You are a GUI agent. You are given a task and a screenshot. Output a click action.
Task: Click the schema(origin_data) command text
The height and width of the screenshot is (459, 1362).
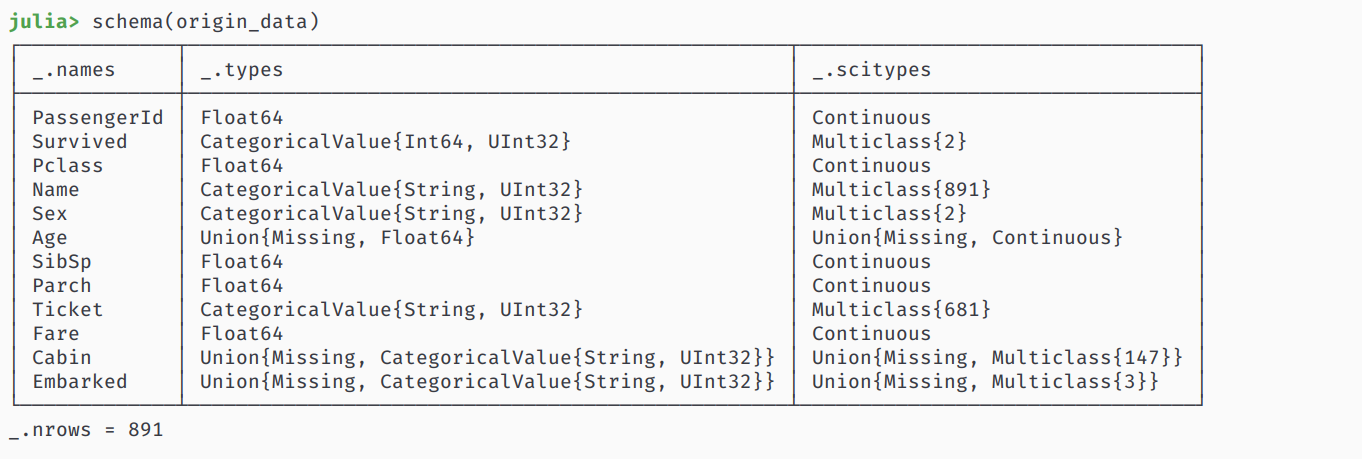tap(206, 21)
